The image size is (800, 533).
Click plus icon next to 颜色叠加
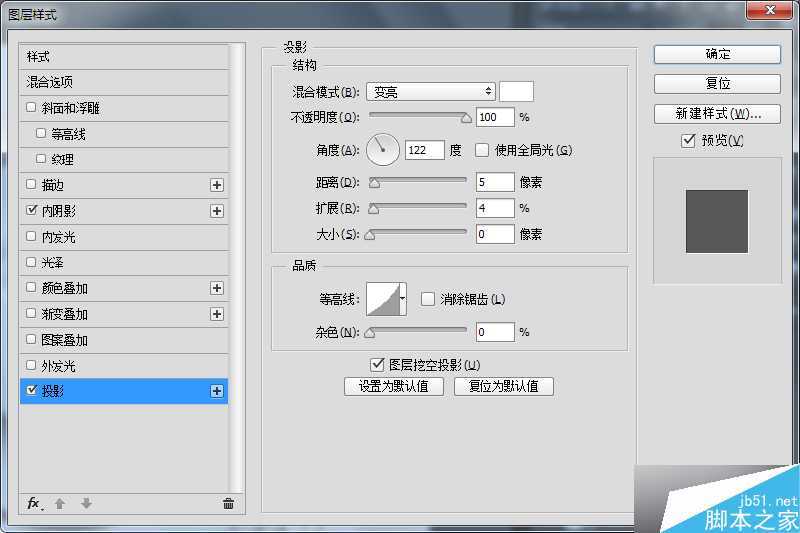tap(216, 288)
